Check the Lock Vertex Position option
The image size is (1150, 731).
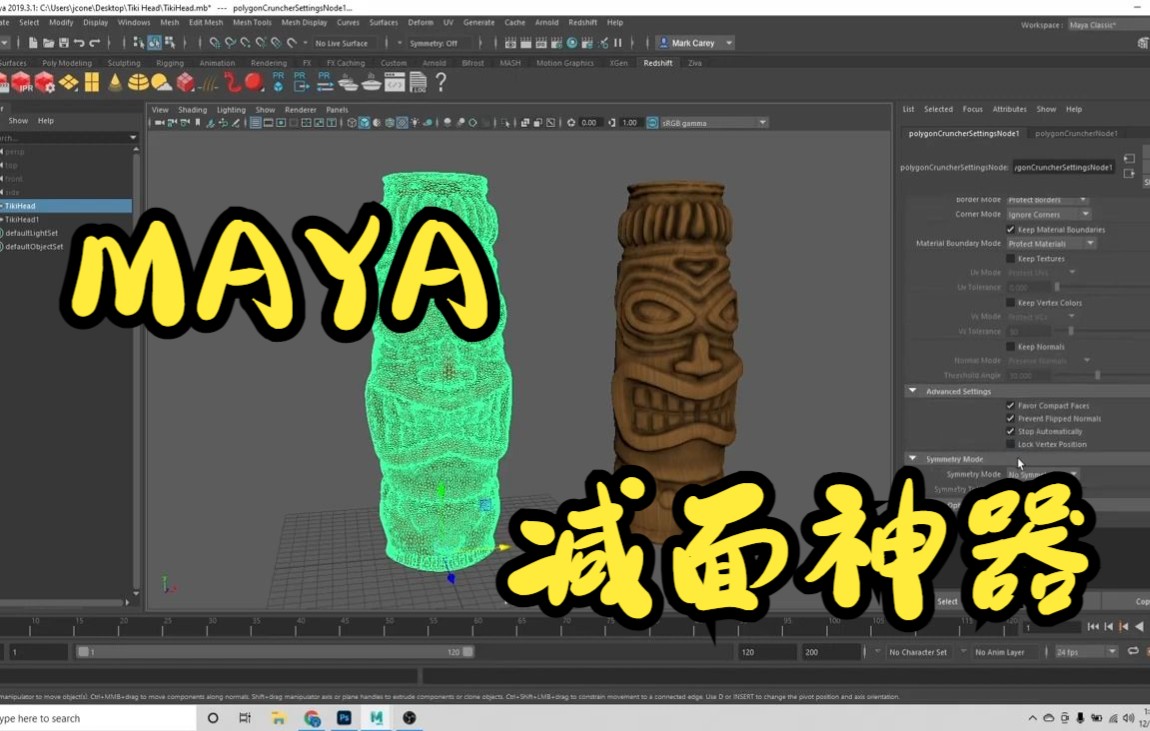(x=1012, y=444)
